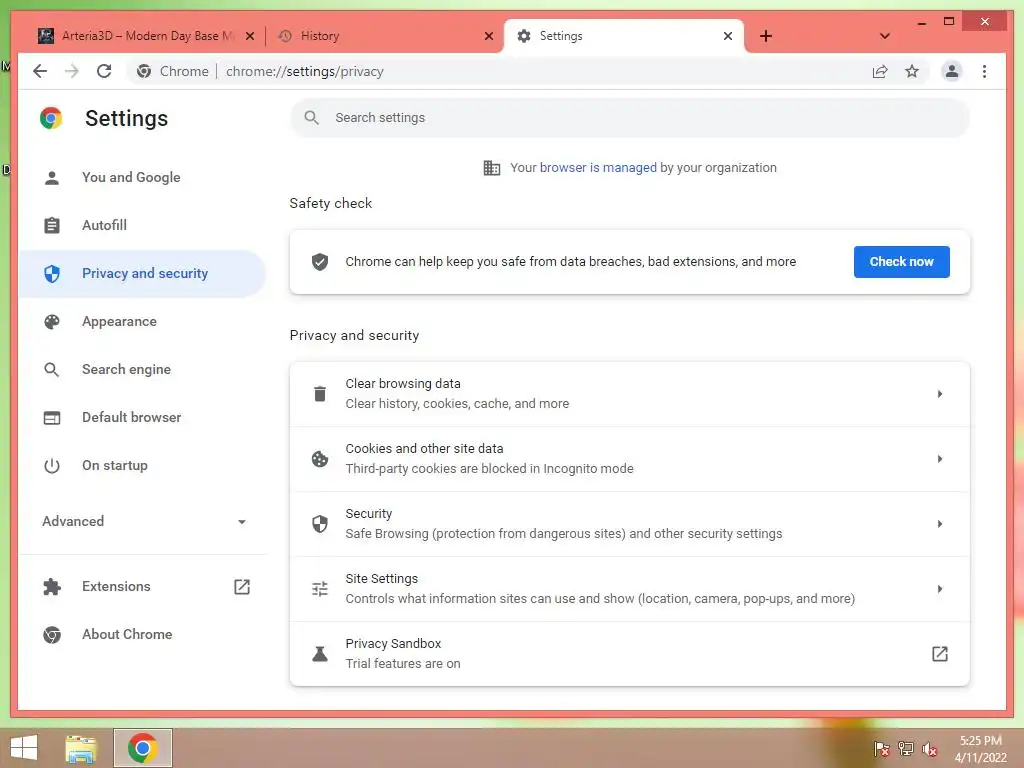The image size is (1024, 768).
Task: Click the address bar URL
Action: [x=304, y=71]
